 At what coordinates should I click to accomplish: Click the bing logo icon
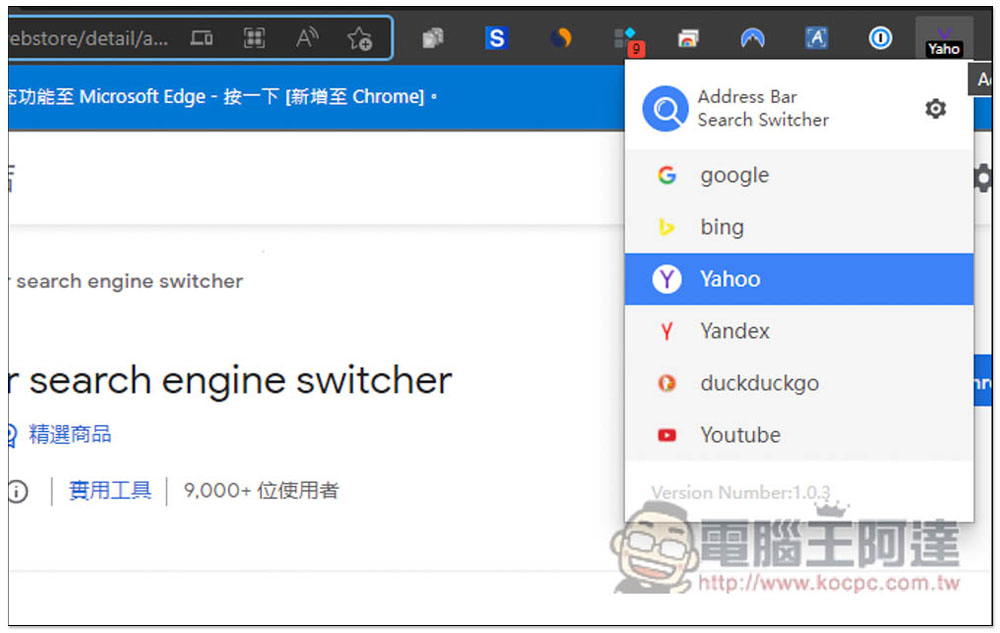click(x=666, y=227)
